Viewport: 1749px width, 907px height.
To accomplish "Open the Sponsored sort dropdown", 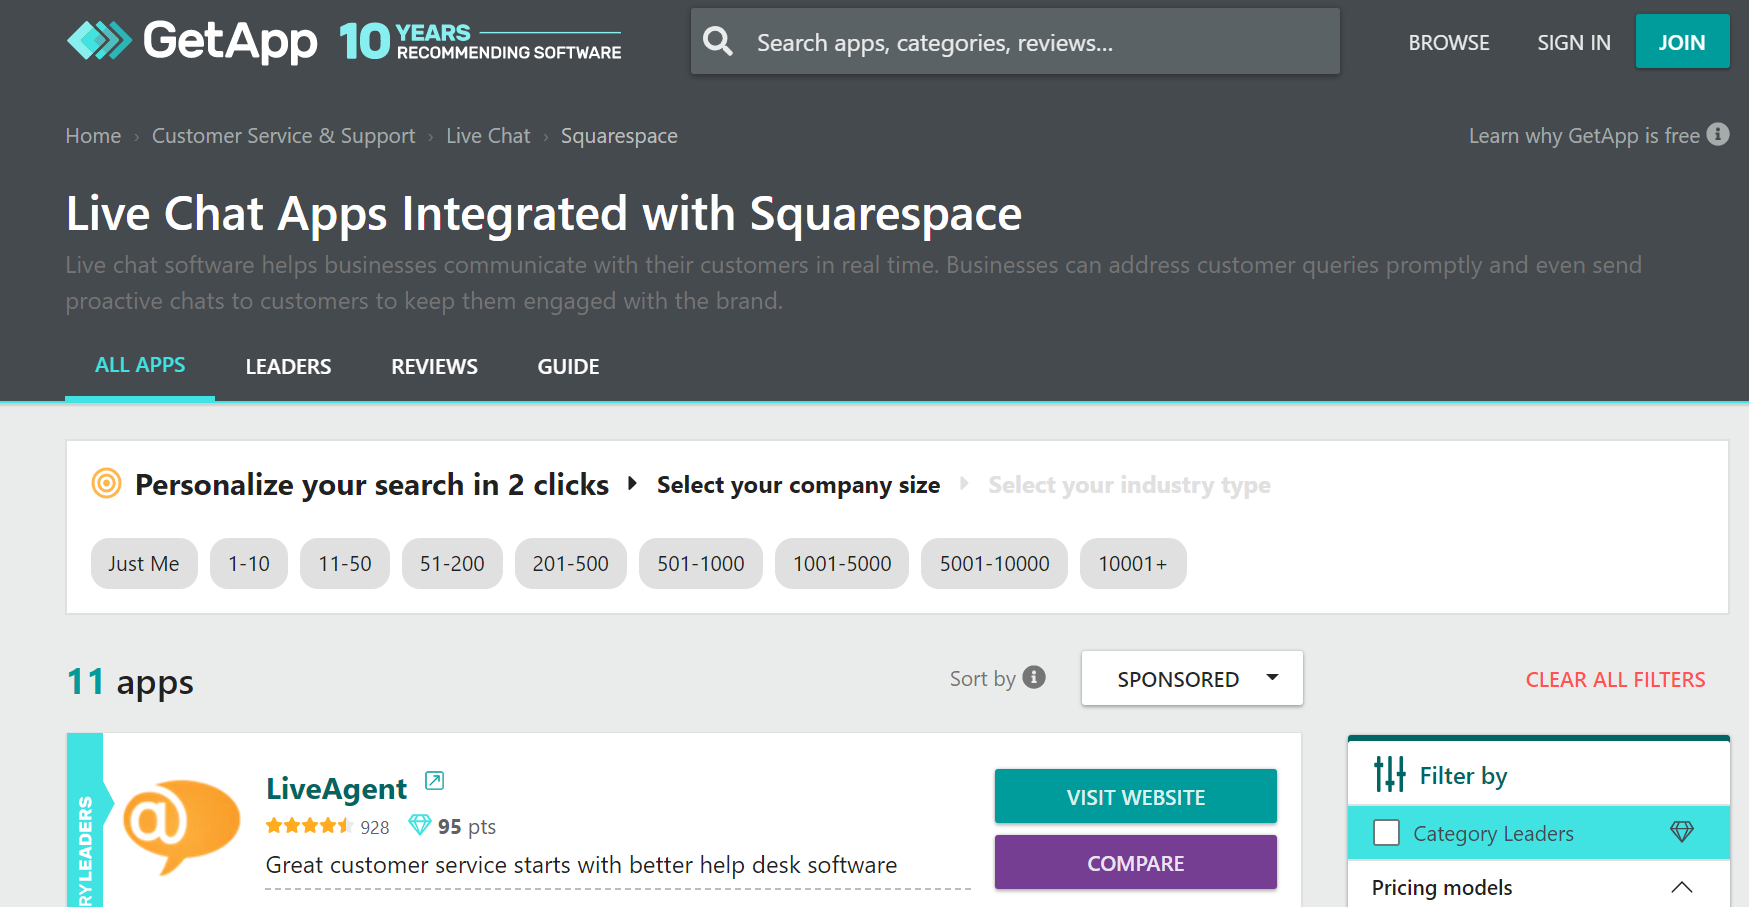I will click(x=1192, y=679).
